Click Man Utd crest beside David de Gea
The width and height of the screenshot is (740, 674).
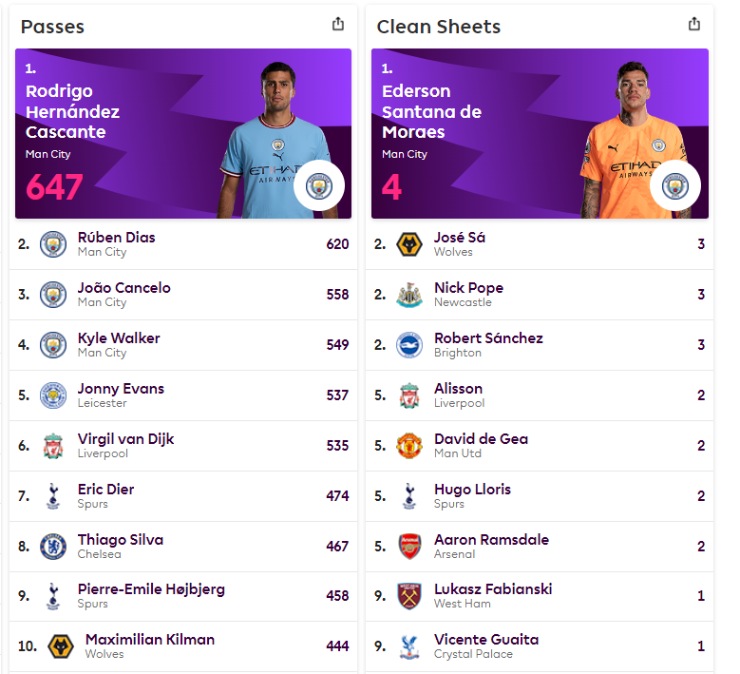(409, 445)
